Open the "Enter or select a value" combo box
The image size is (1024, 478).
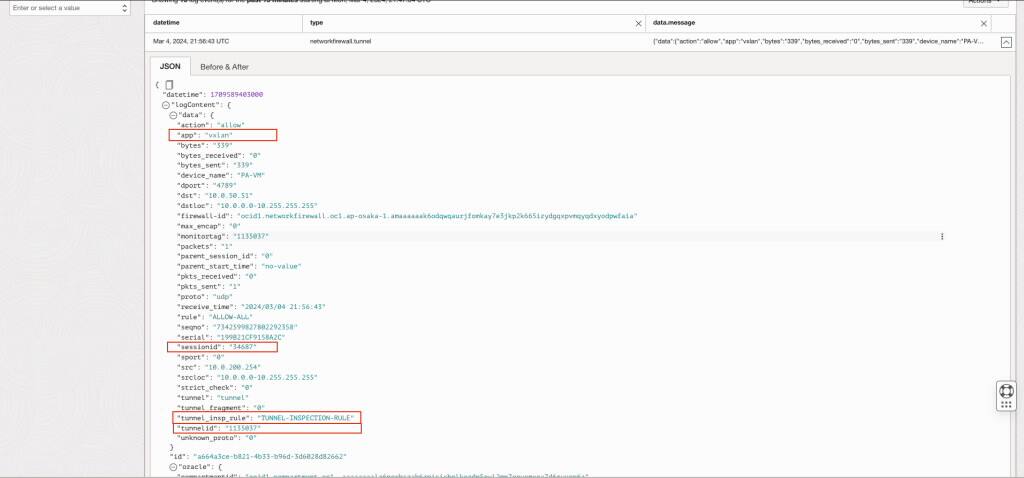(70, 8)
